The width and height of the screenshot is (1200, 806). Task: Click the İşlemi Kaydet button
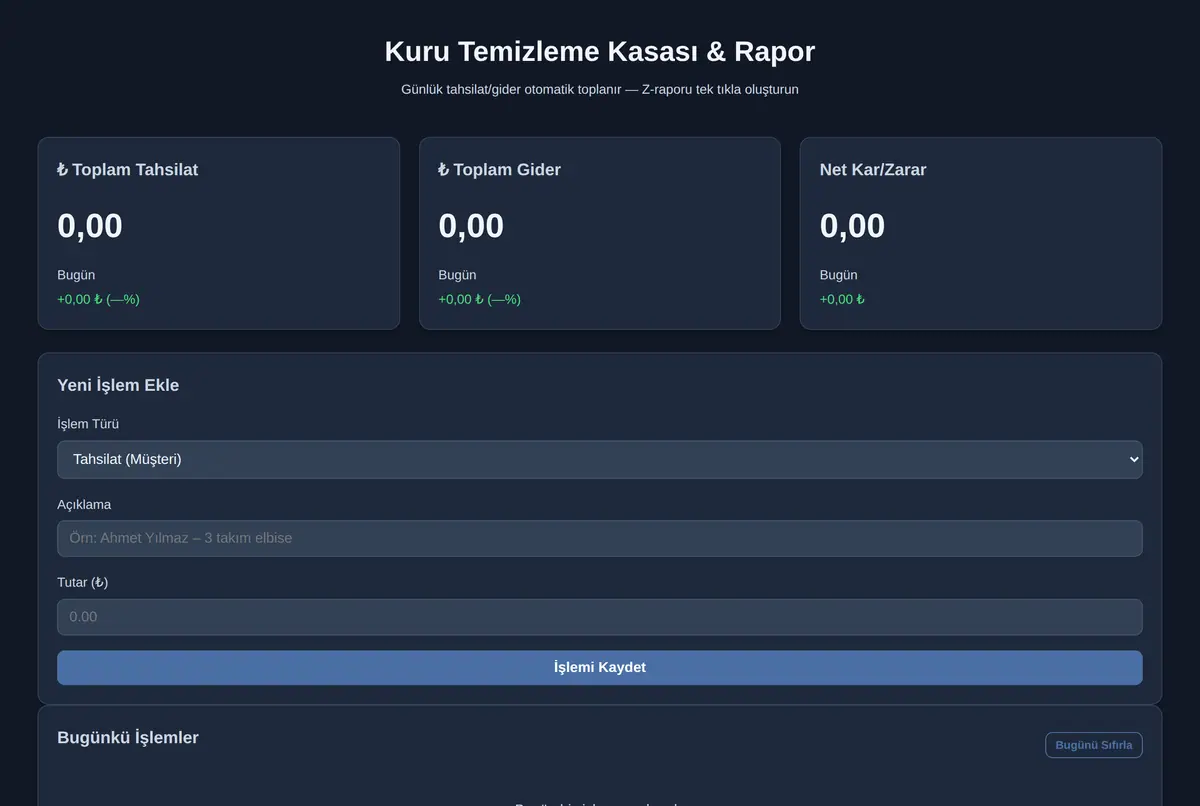pos(600,668)
